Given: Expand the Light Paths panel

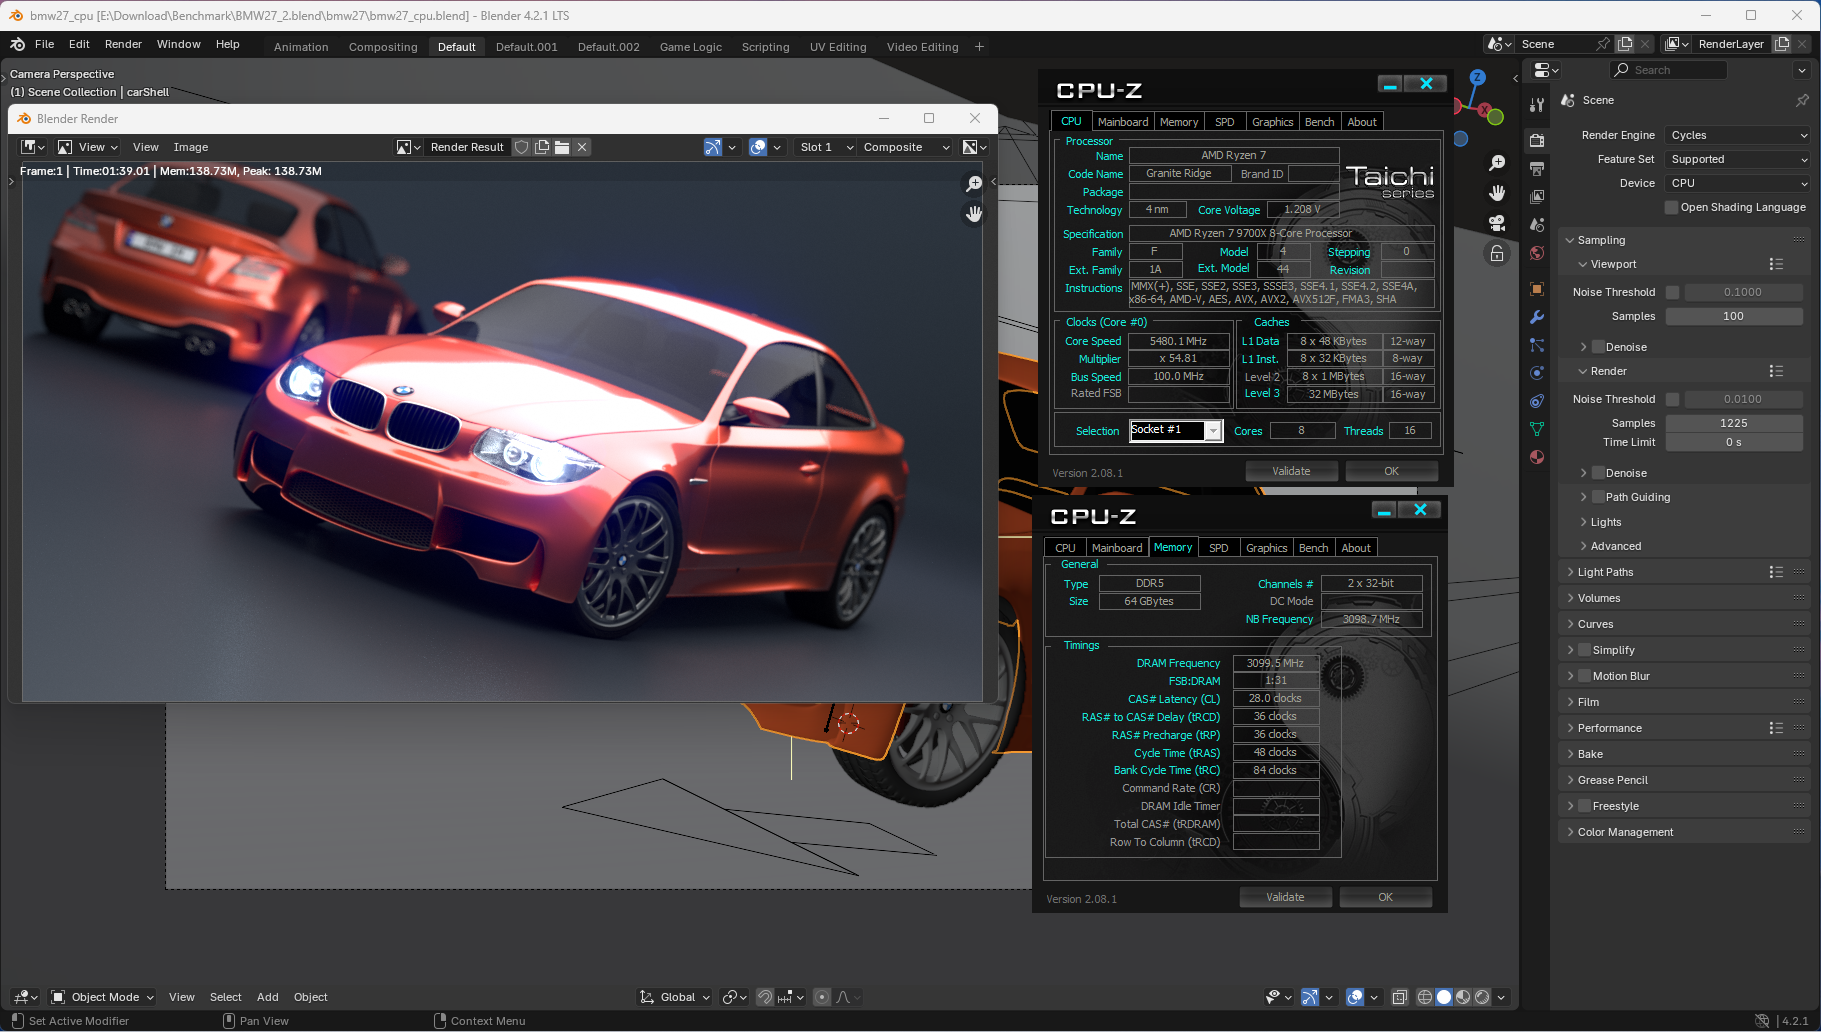Looking at the screenshot, I should click(x=1605, y=572).
